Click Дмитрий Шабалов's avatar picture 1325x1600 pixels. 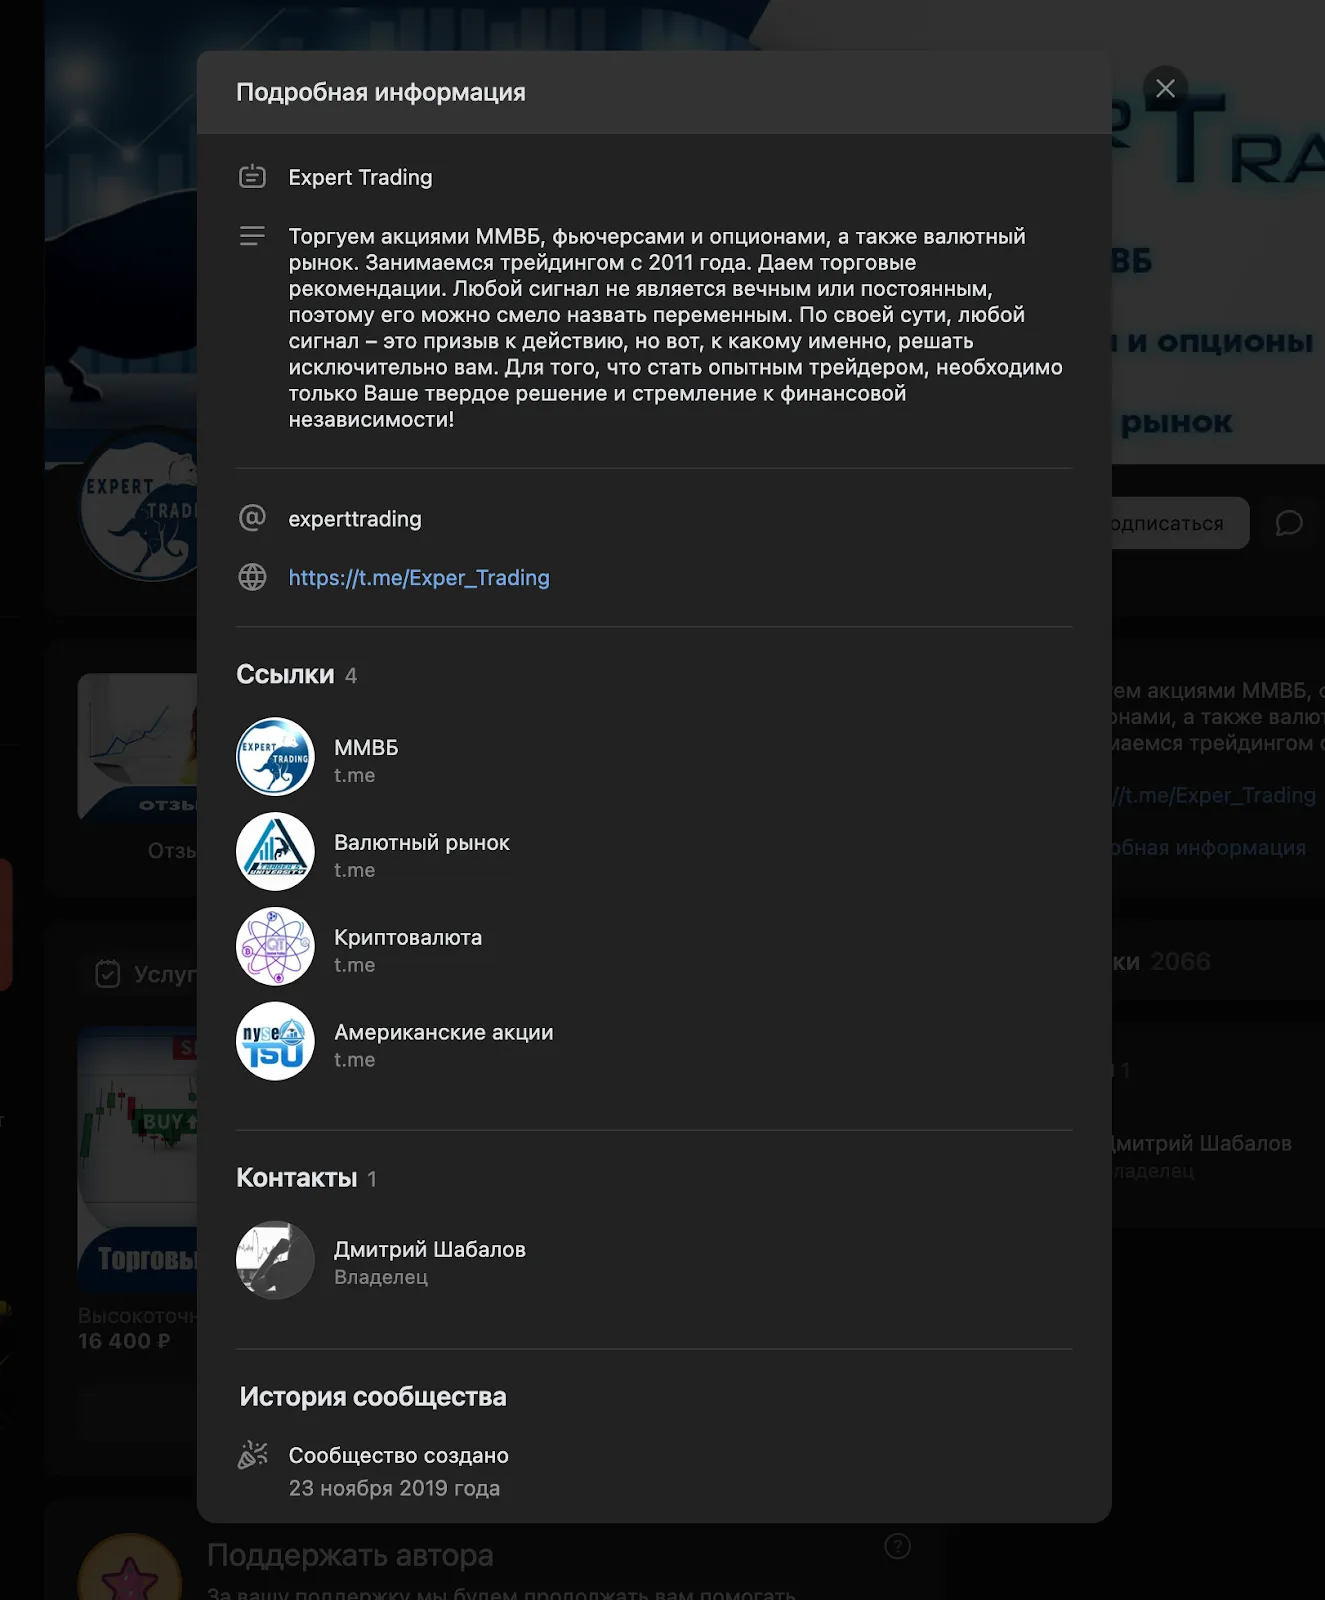pos(275,1260)
